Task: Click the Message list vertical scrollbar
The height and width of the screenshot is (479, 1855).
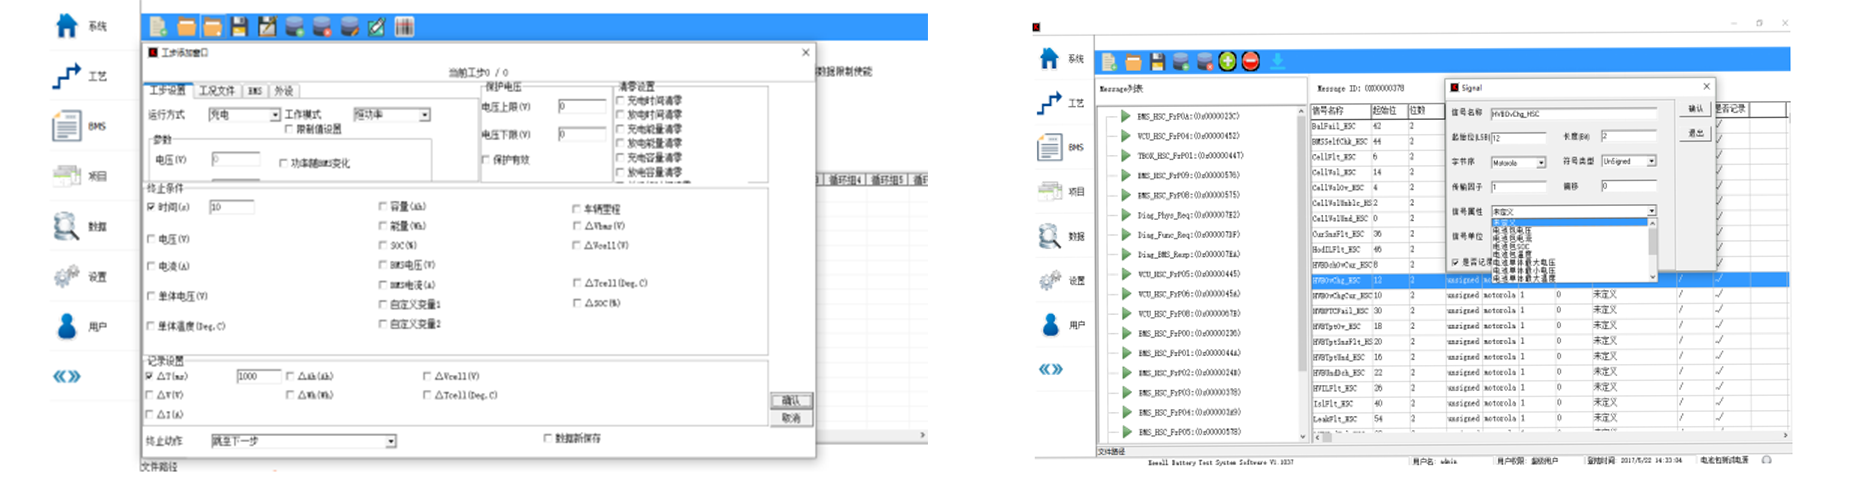Action: coord(1301,270)
